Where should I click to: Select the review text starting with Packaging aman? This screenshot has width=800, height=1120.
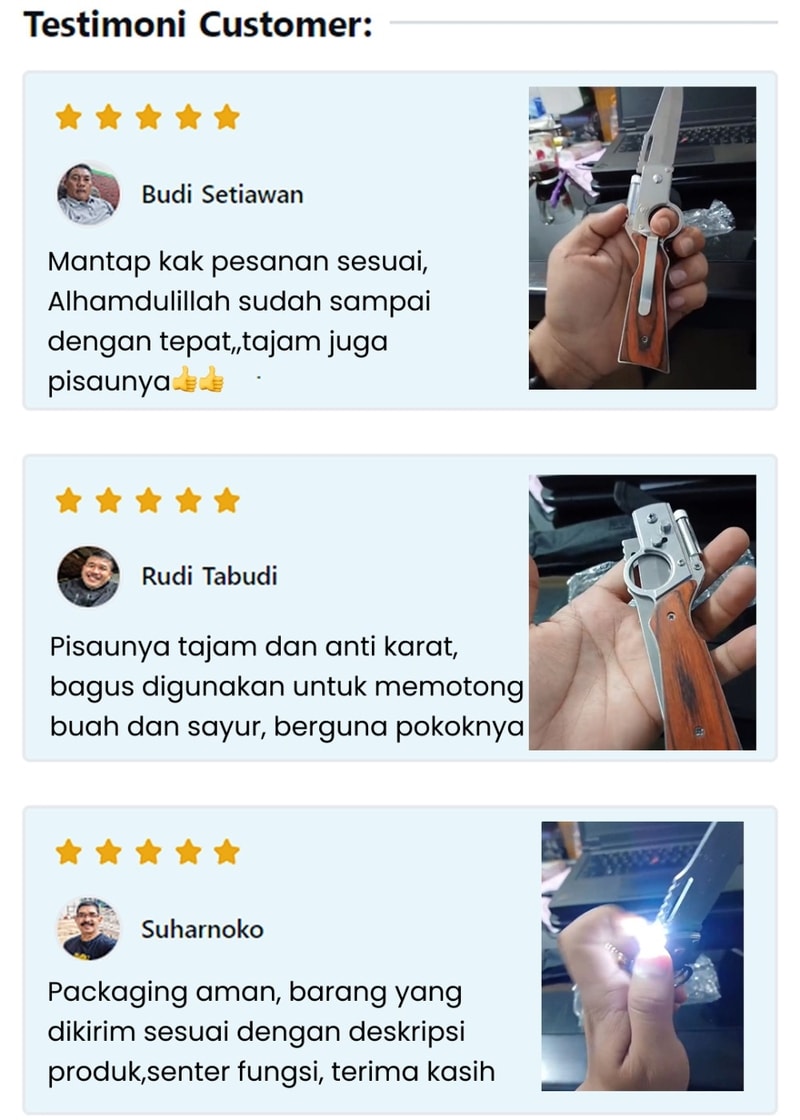pos(271,1032)
